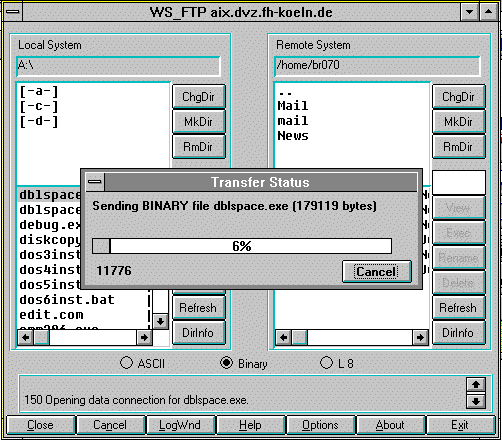This screenshot has width=502, height=443.
Task: Click the remote MkDir button
Action: [459, 122]
